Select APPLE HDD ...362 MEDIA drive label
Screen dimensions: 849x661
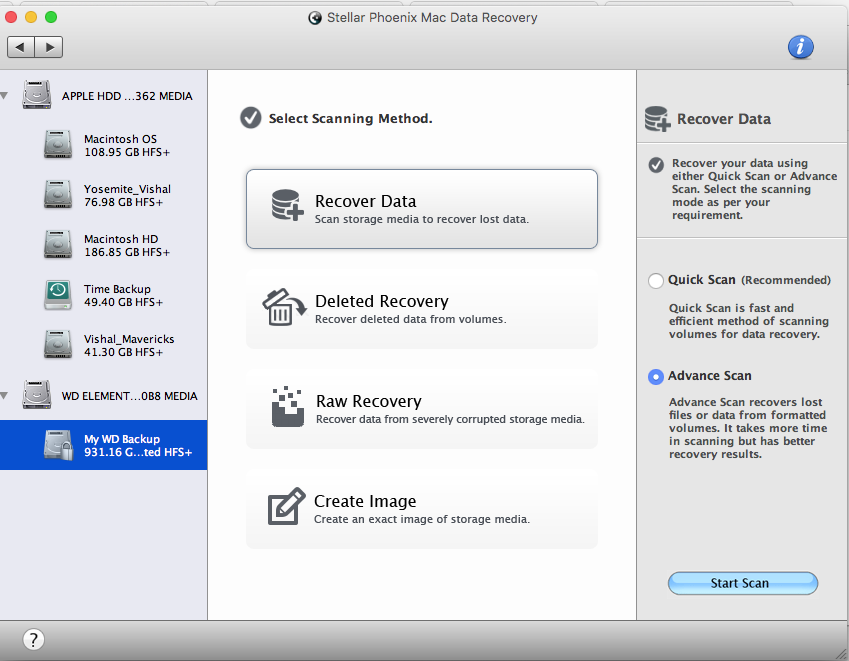127,96
